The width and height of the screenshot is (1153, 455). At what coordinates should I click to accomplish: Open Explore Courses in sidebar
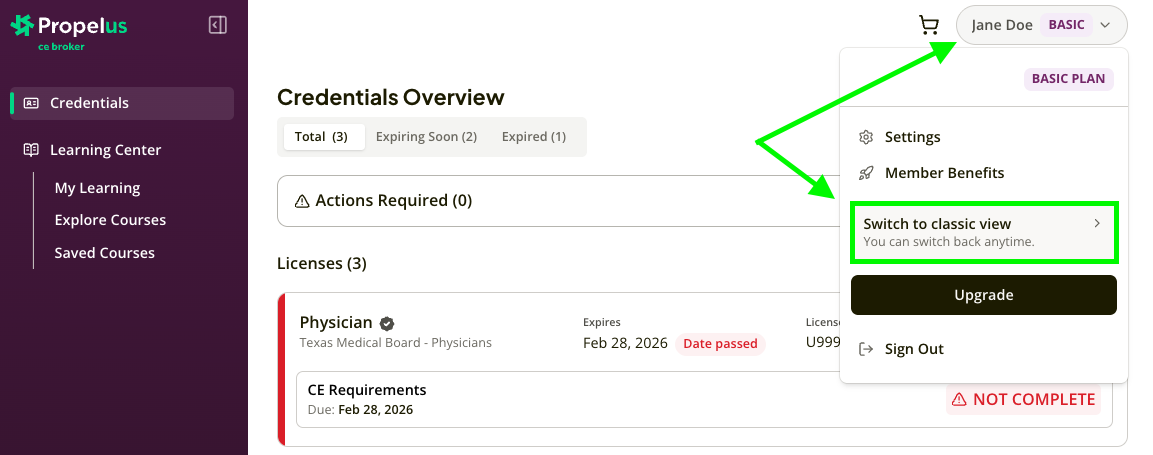coord(110,220)
